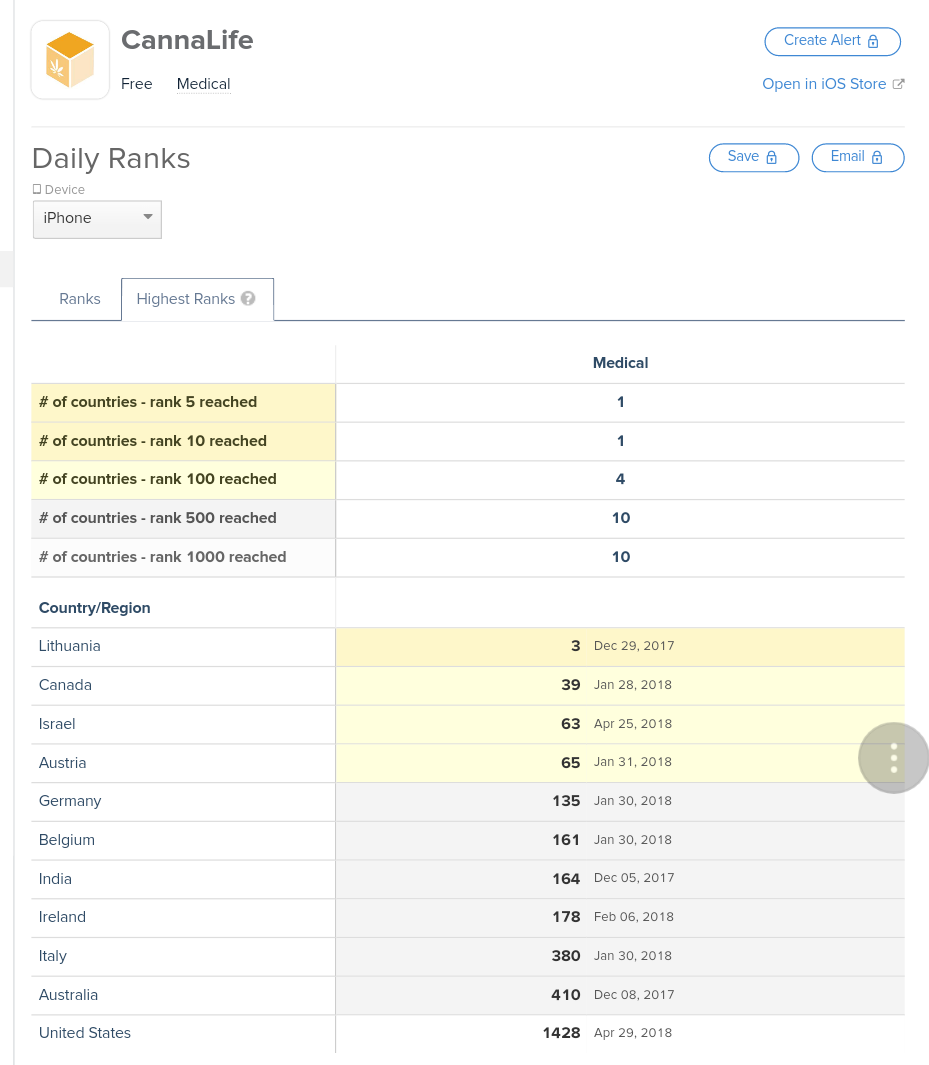Image resolution: width=929 pixels, height=1065 pixels.
Task: Open the floating three-dot menu button
Action: (893, 758)
